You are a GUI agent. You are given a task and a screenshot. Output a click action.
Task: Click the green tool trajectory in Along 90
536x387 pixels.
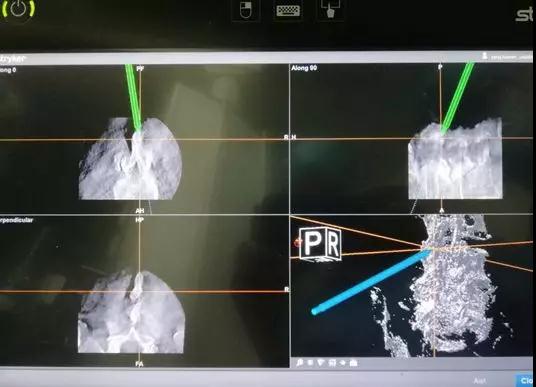coord(458,97)
